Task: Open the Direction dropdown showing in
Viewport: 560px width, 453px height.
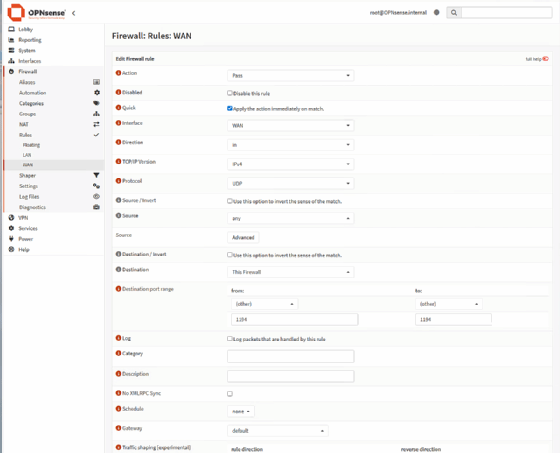Action: coord(290,145)
